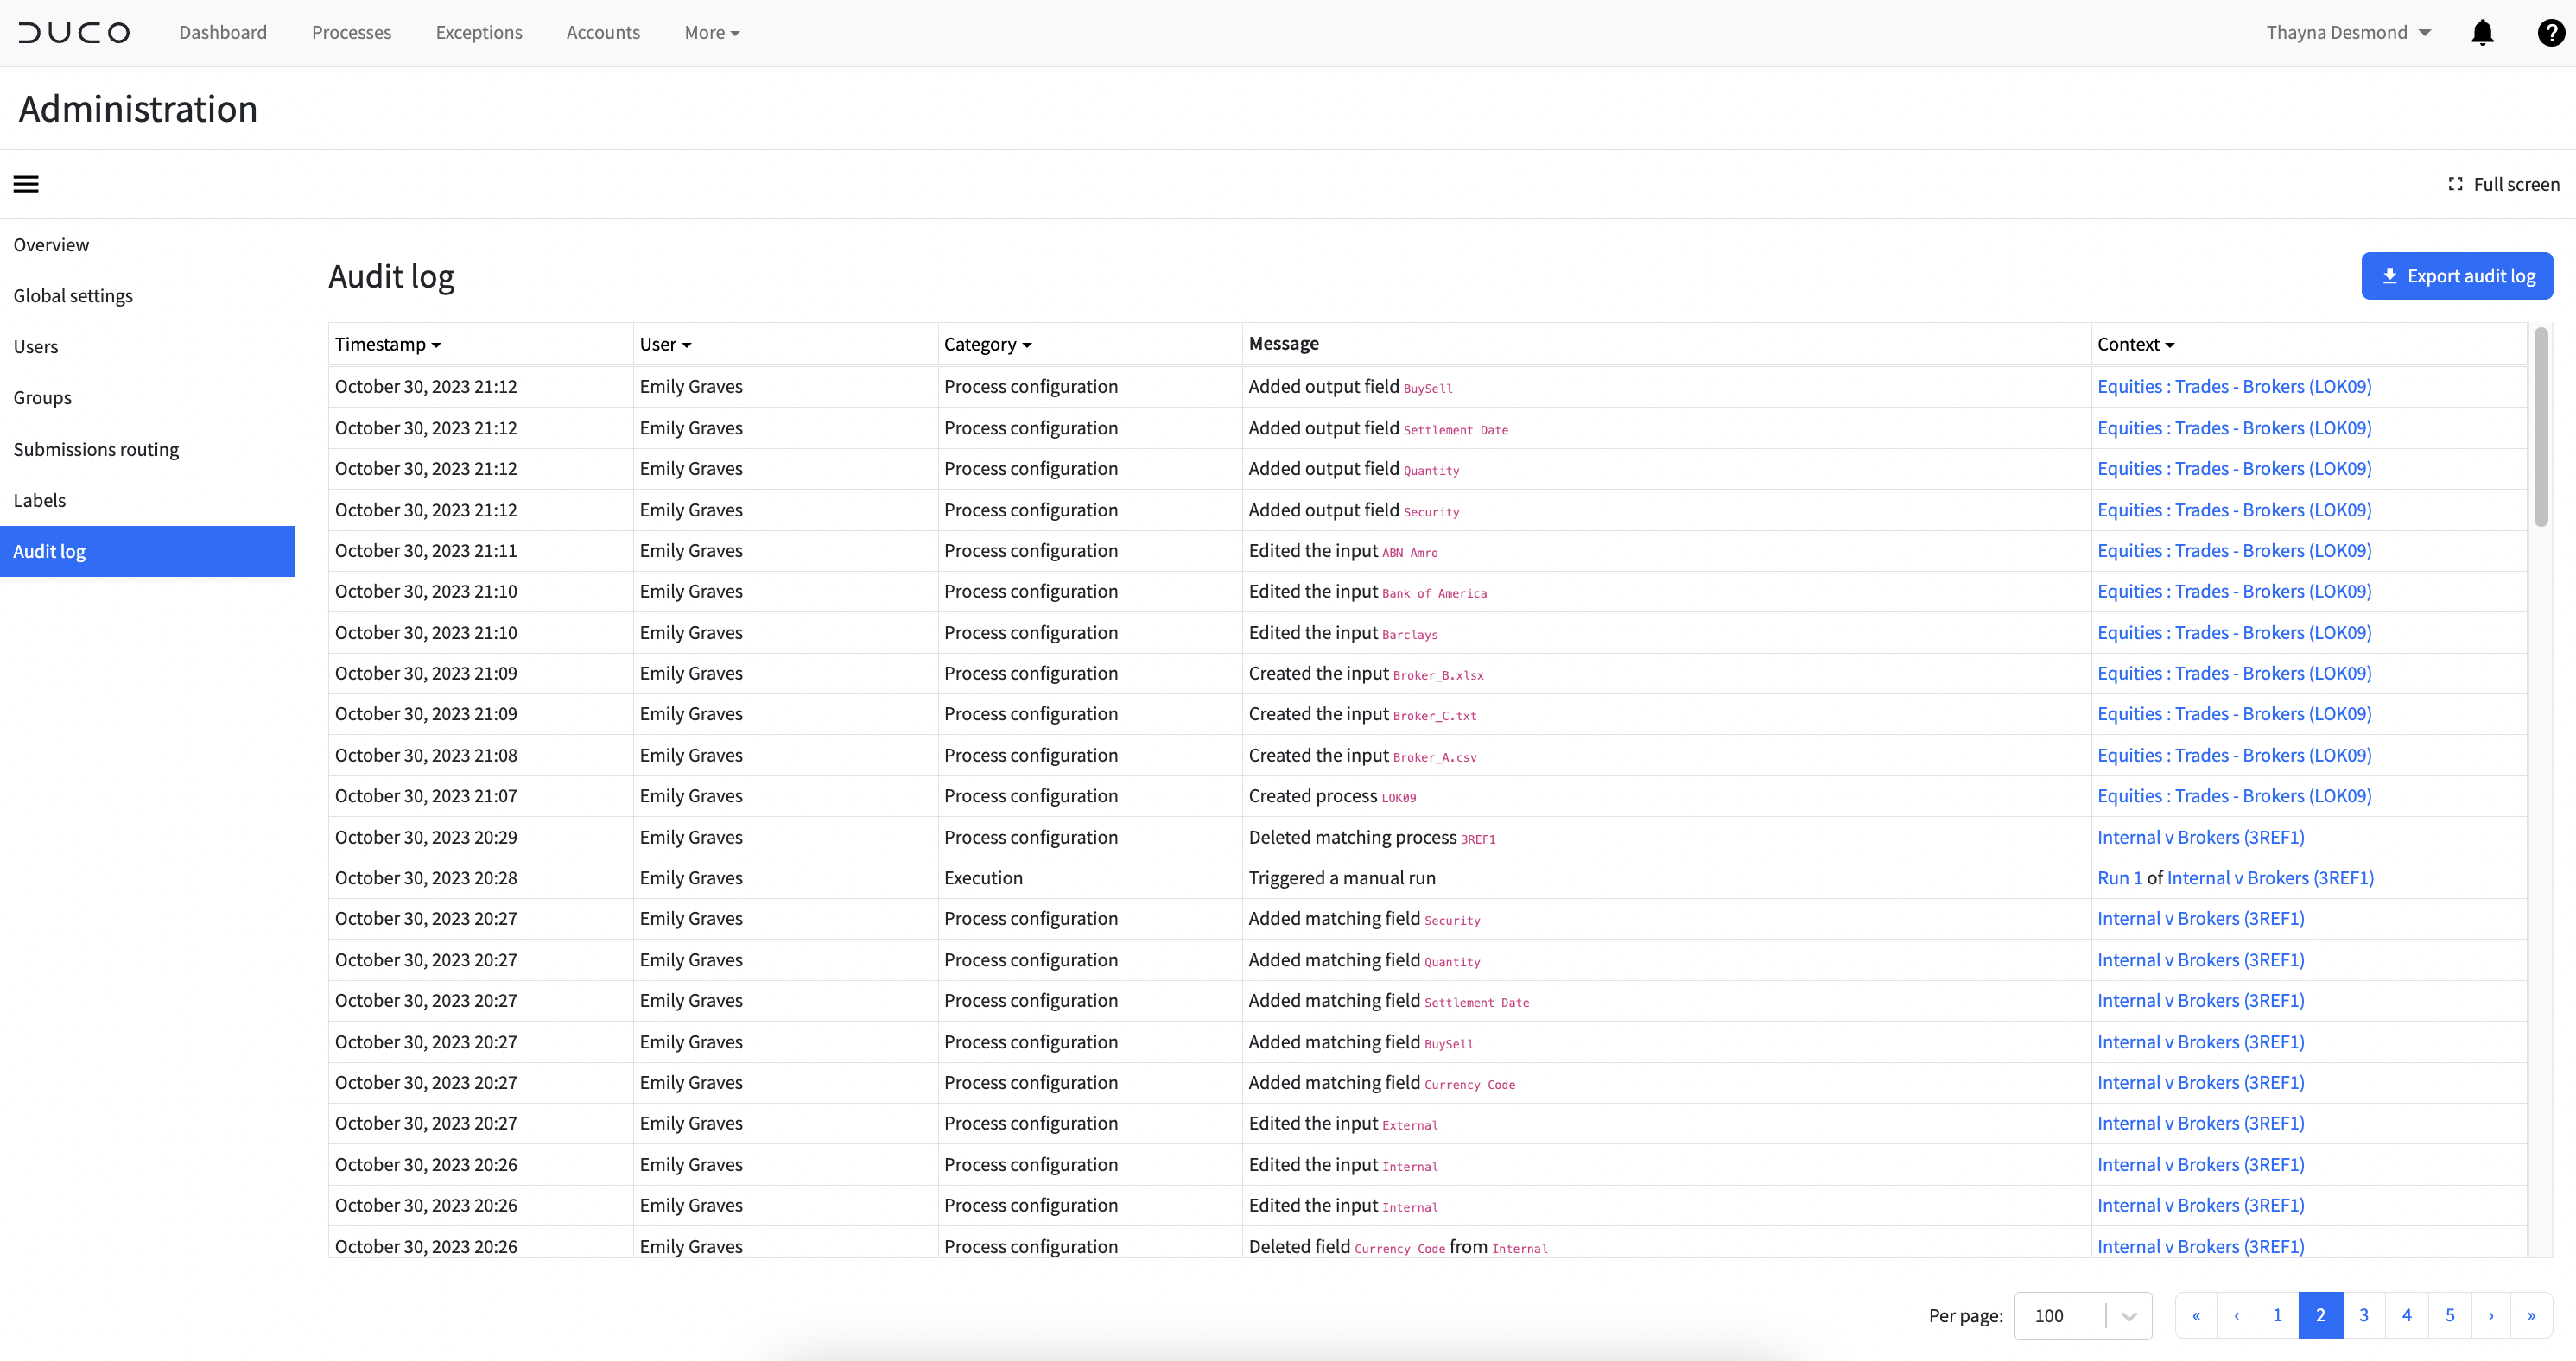Viewport: 2576px width, 1361px height.
Task: Click message 'Created the input Broker_A.csv'
Action: 1362,756
